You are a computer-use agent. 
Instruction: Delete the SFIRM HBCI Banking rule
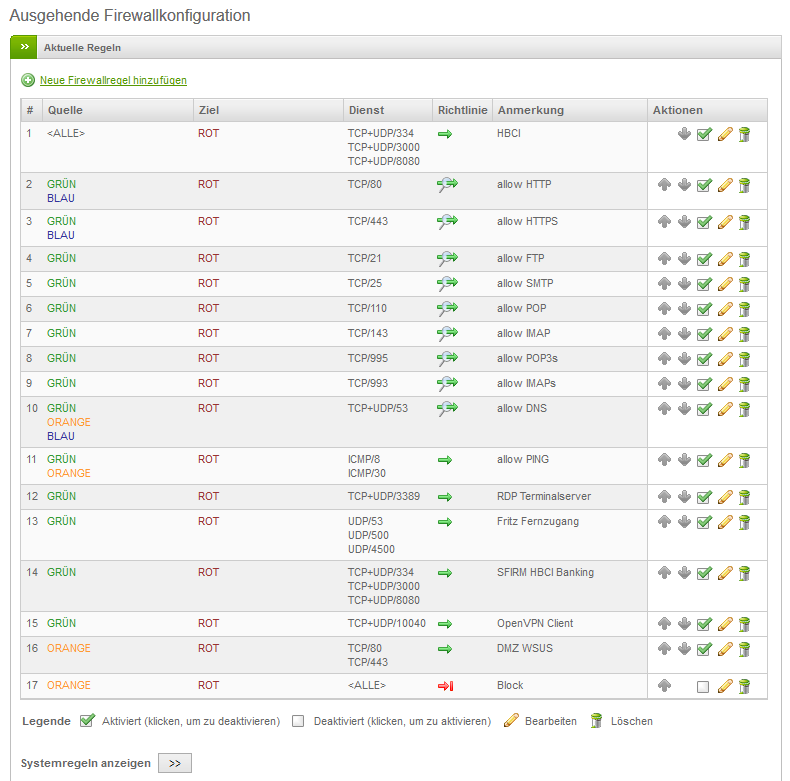pyautogui.click(x=744, y=573)
